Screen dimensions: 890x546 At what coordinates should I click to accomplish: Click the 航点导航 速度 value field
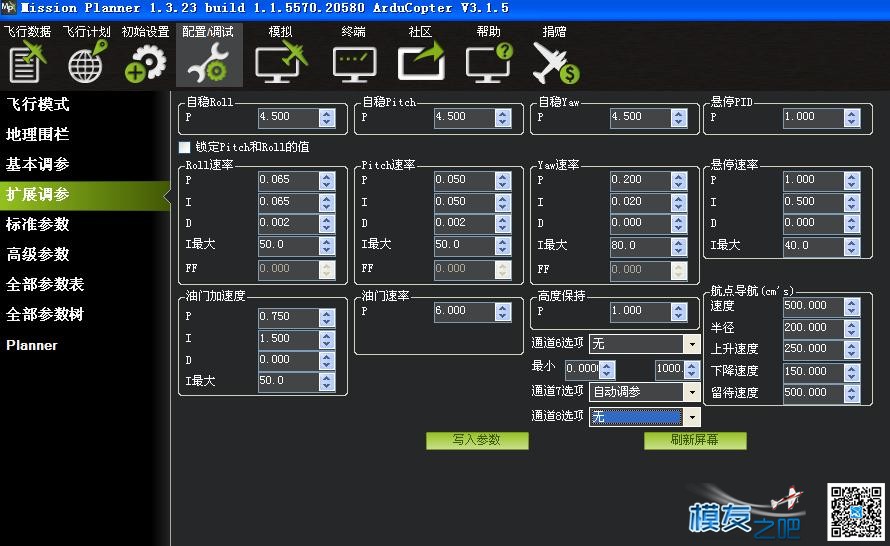pyautogui.click(x=813, y=306)
